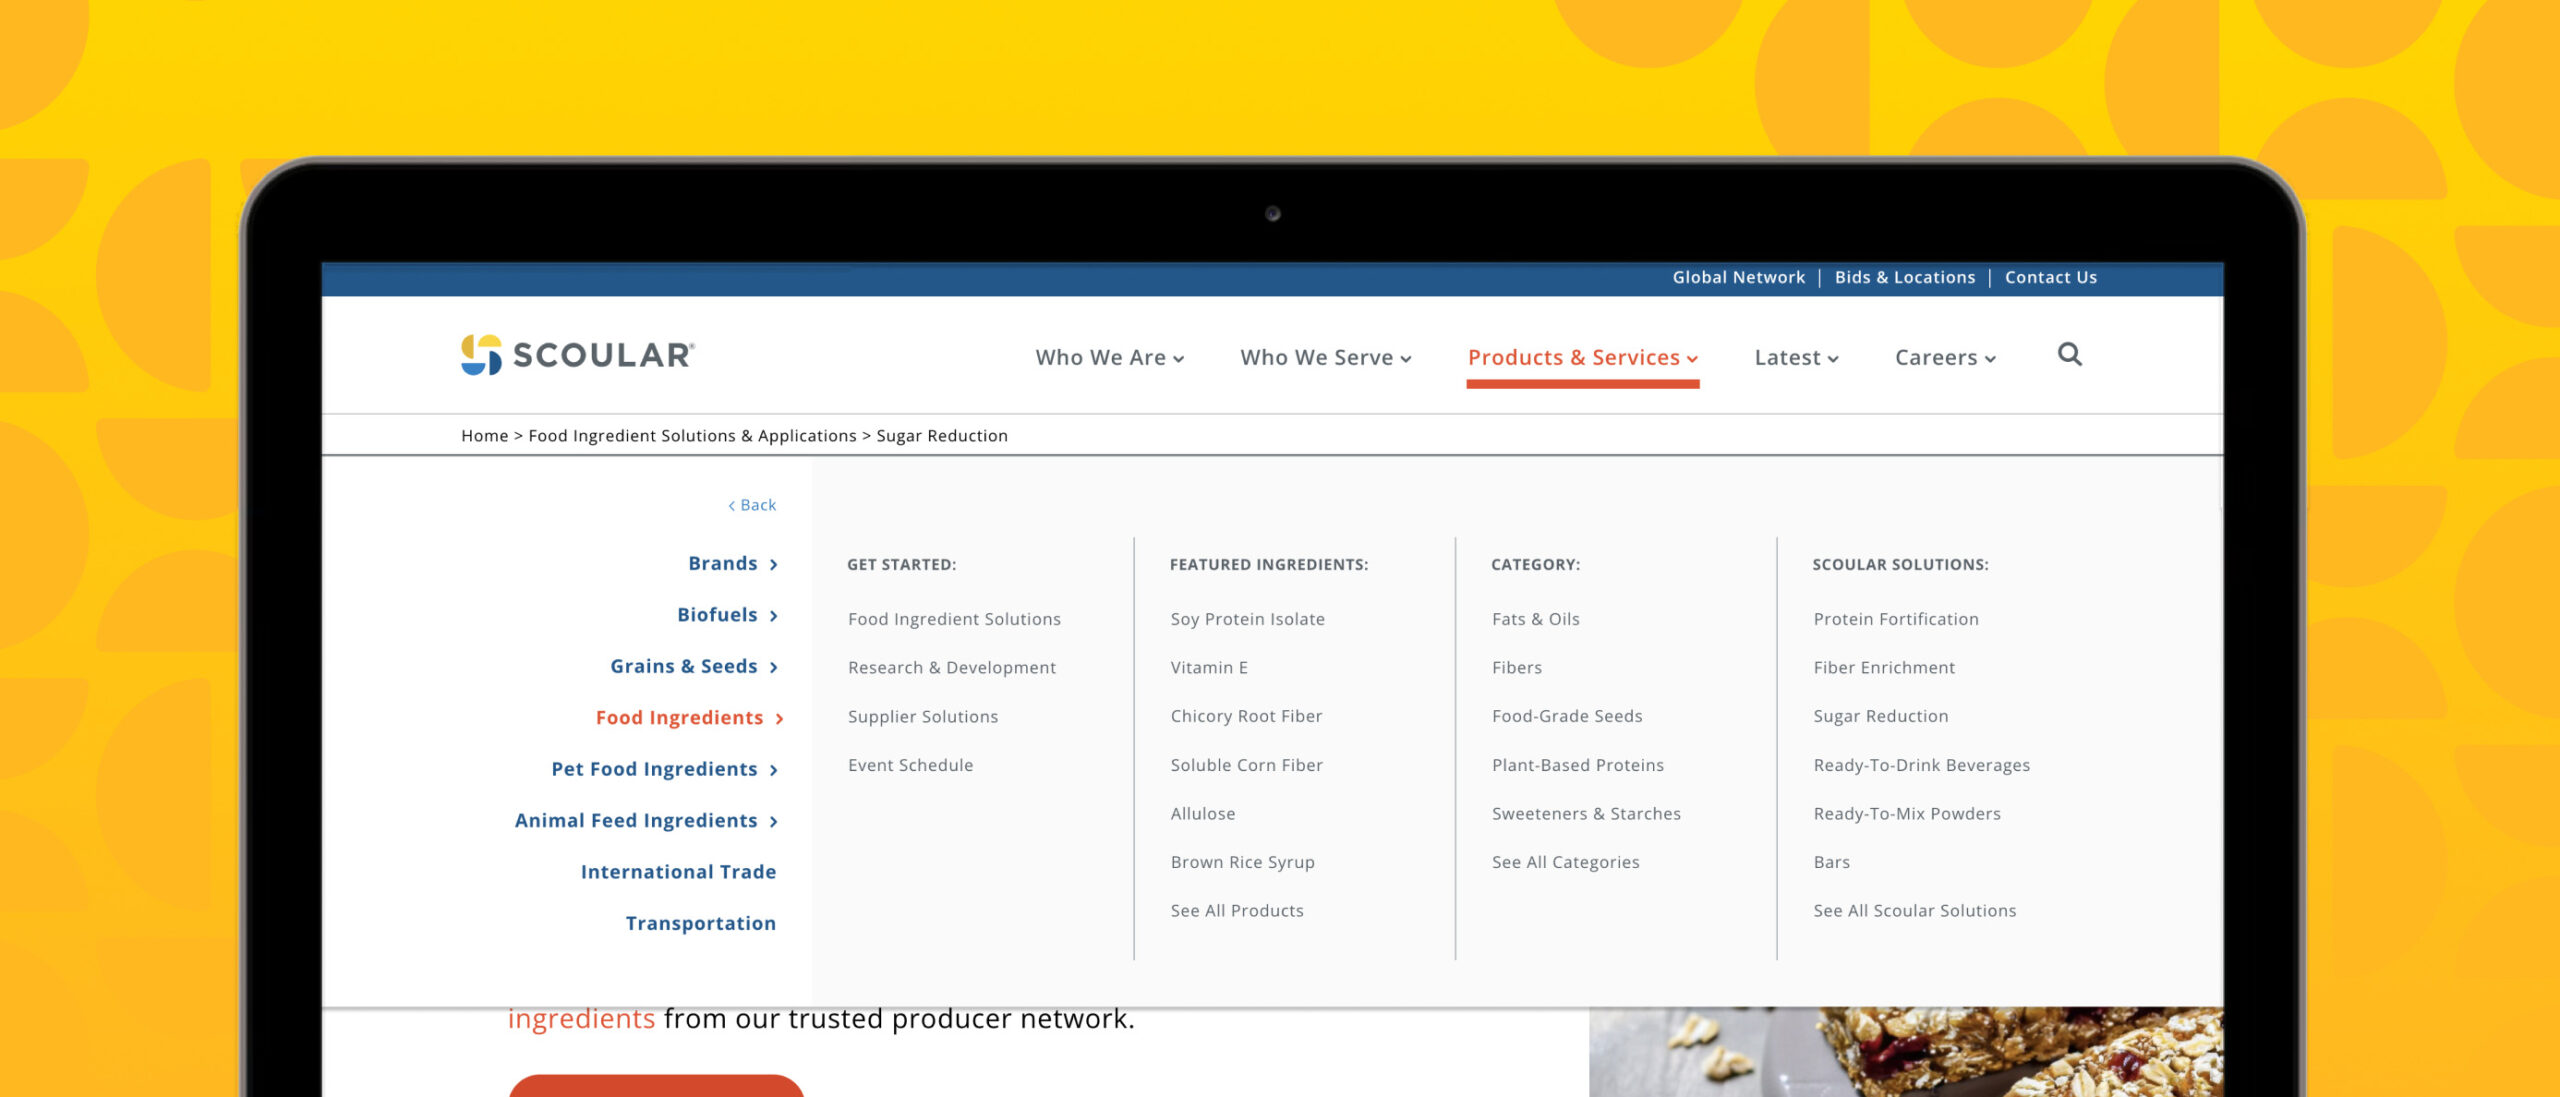Navigate Back using the Back link
The width and height of the screenshot is (2560, 1097).
752,505
